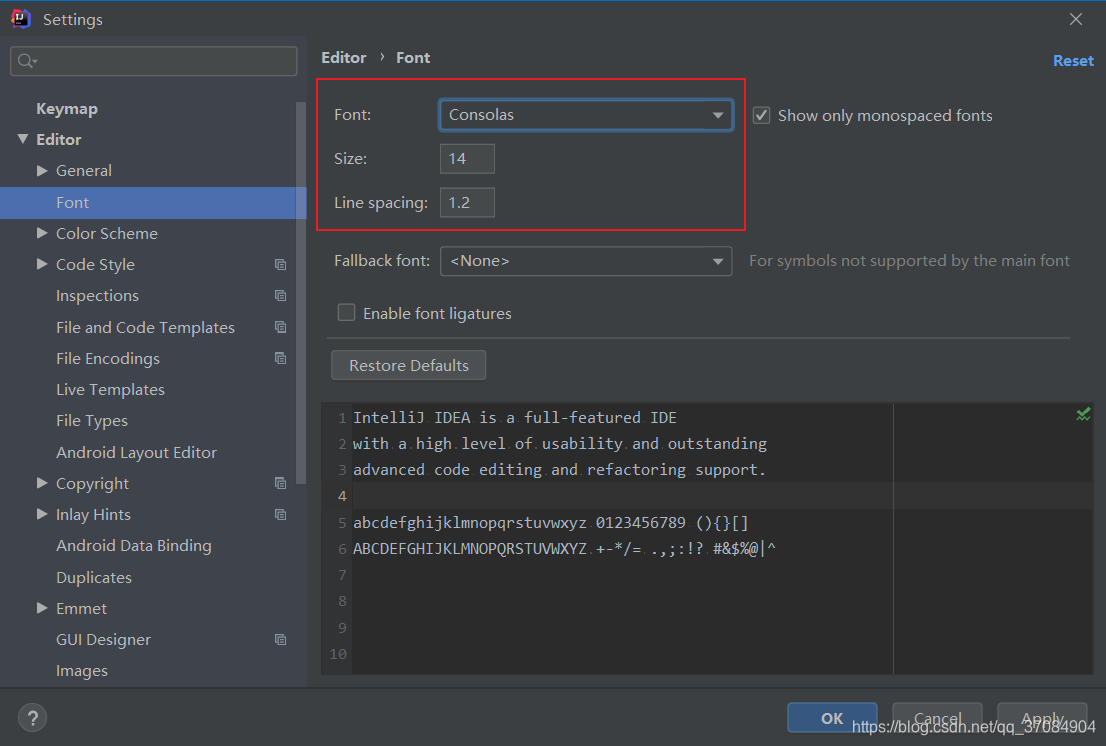Click the green checkmark inspection icon in preview

[1083, 415]
